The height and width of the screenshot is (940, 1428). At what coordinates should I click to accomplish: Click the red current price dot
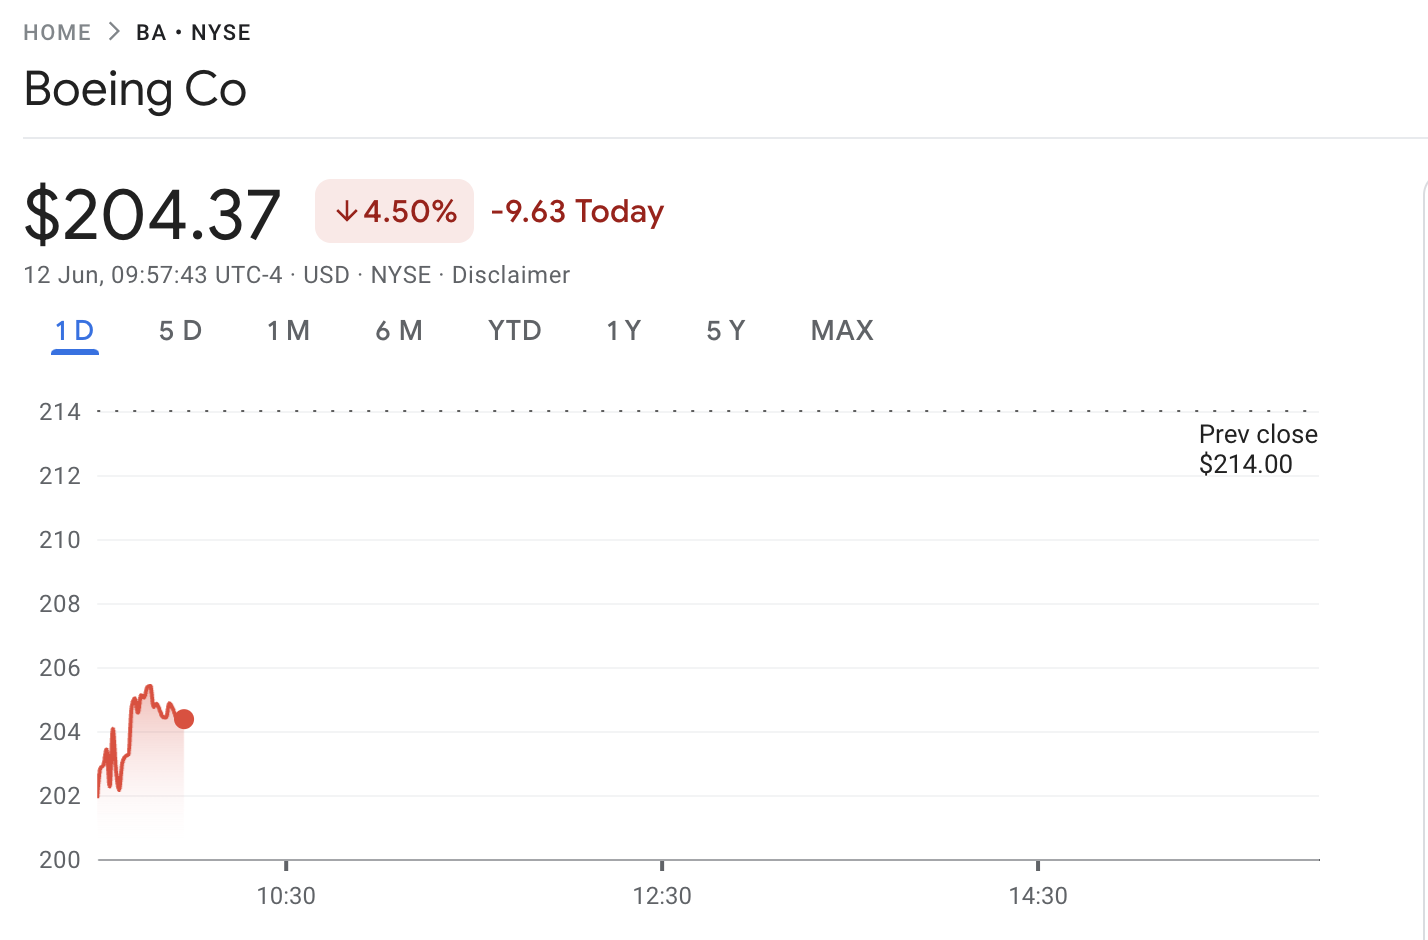point(184,719)
